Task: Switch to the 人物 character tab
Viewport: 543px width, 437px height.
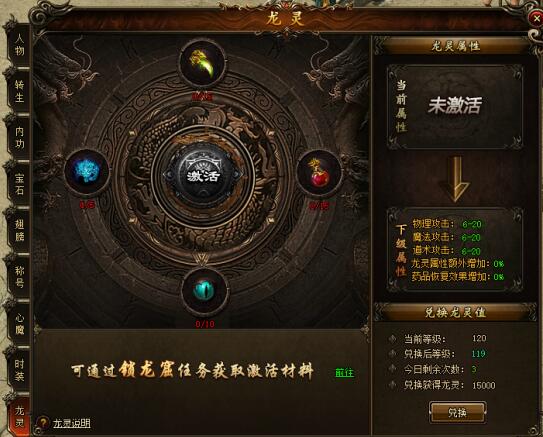Action: [x=19, y=45]
